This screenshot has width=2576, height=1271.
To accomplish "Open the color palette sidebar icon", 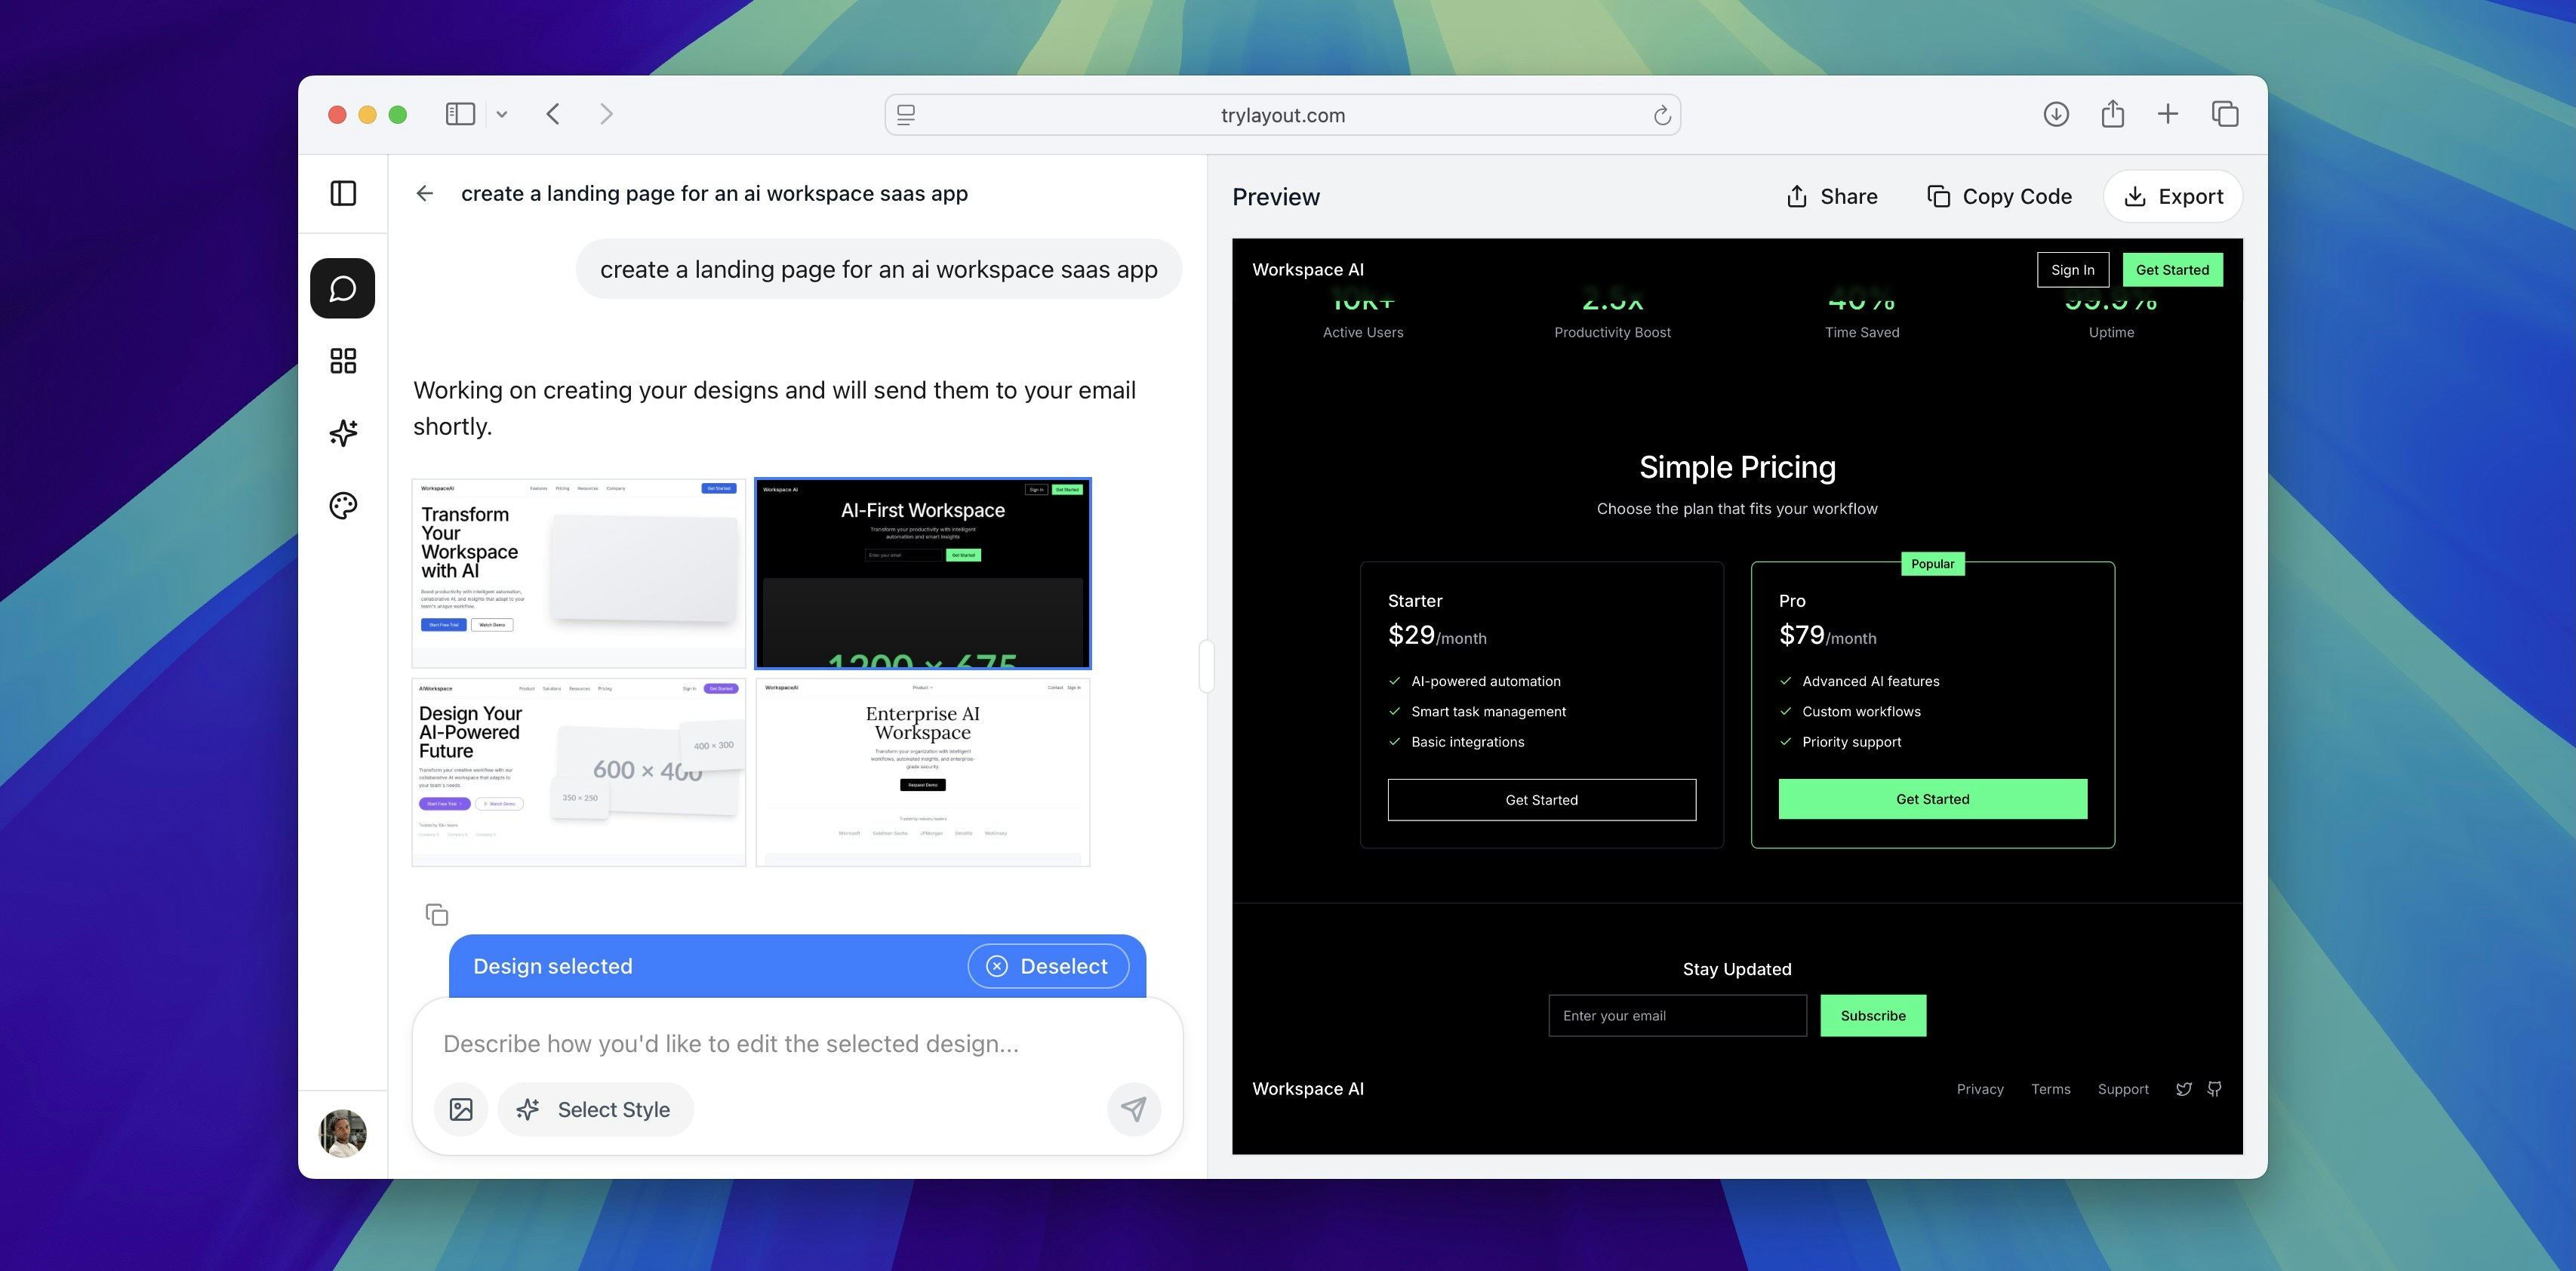I will [342, 506].
